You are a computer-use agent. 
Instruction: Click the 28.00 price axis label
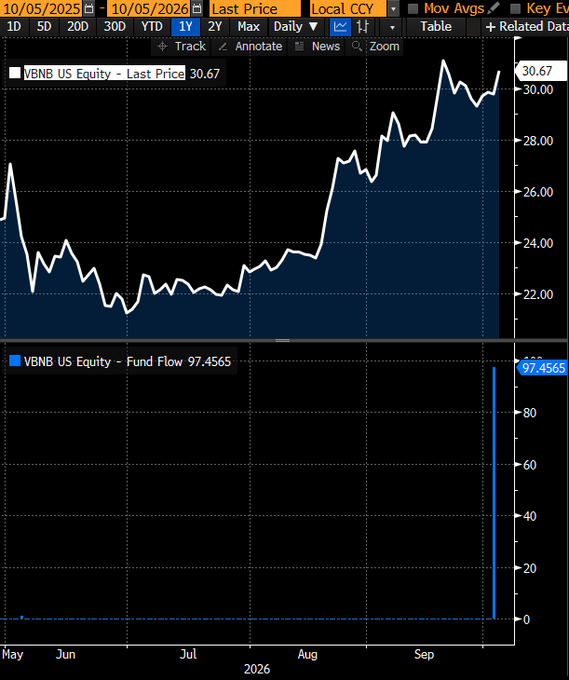(538, 141)
